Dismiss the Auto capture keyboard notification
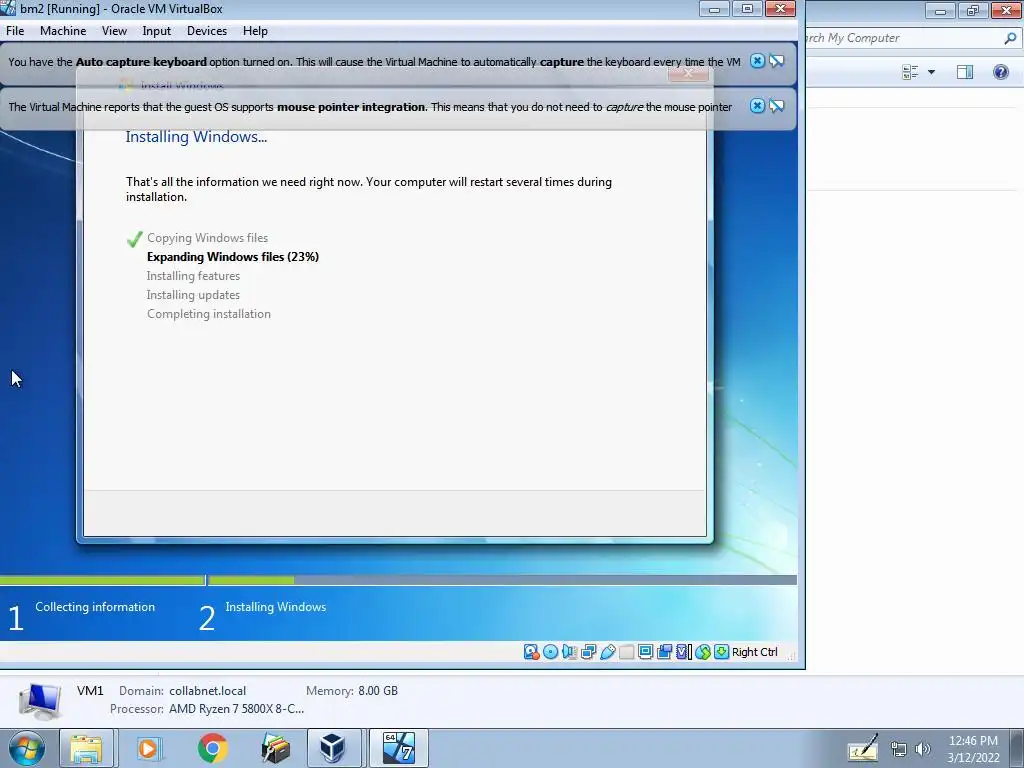The height and width of the screenshot is (768, 1024). click(x=757, y=61)
